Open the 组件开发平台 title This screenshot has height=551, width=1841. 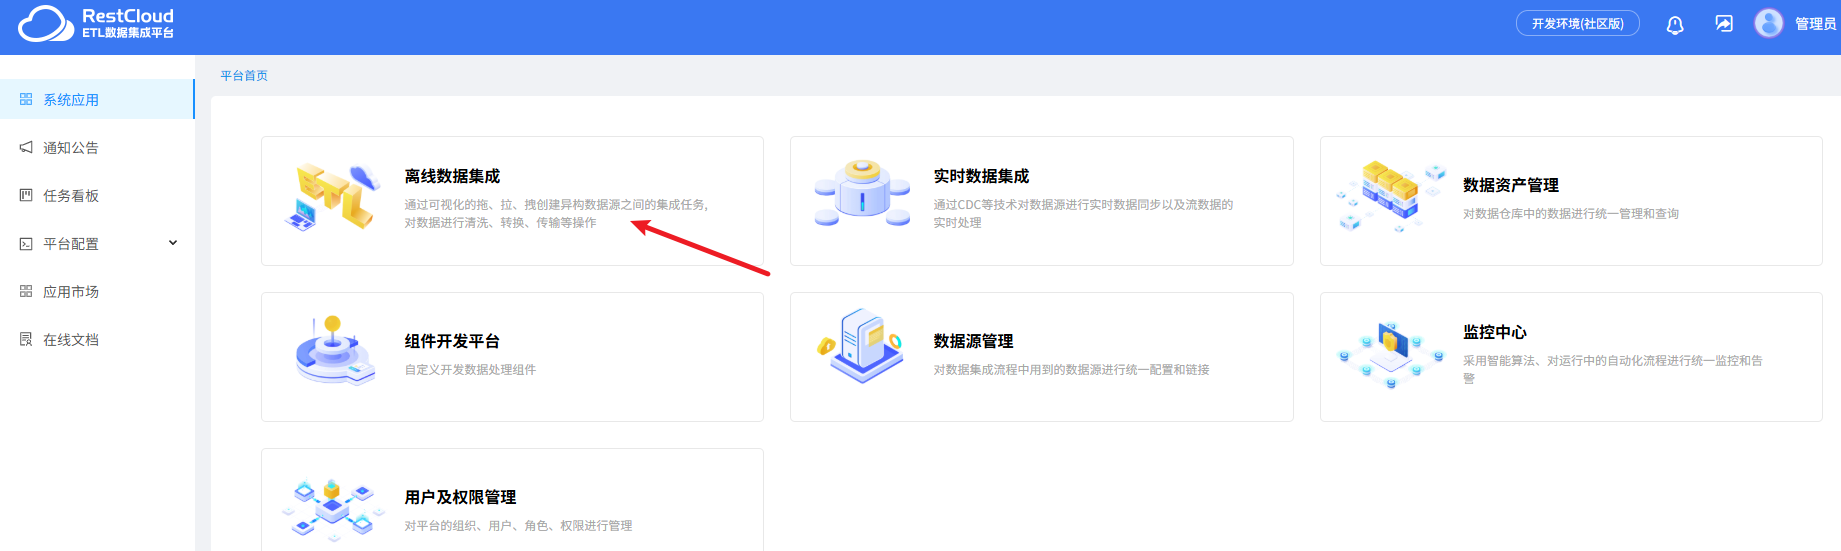click(452, 341)
